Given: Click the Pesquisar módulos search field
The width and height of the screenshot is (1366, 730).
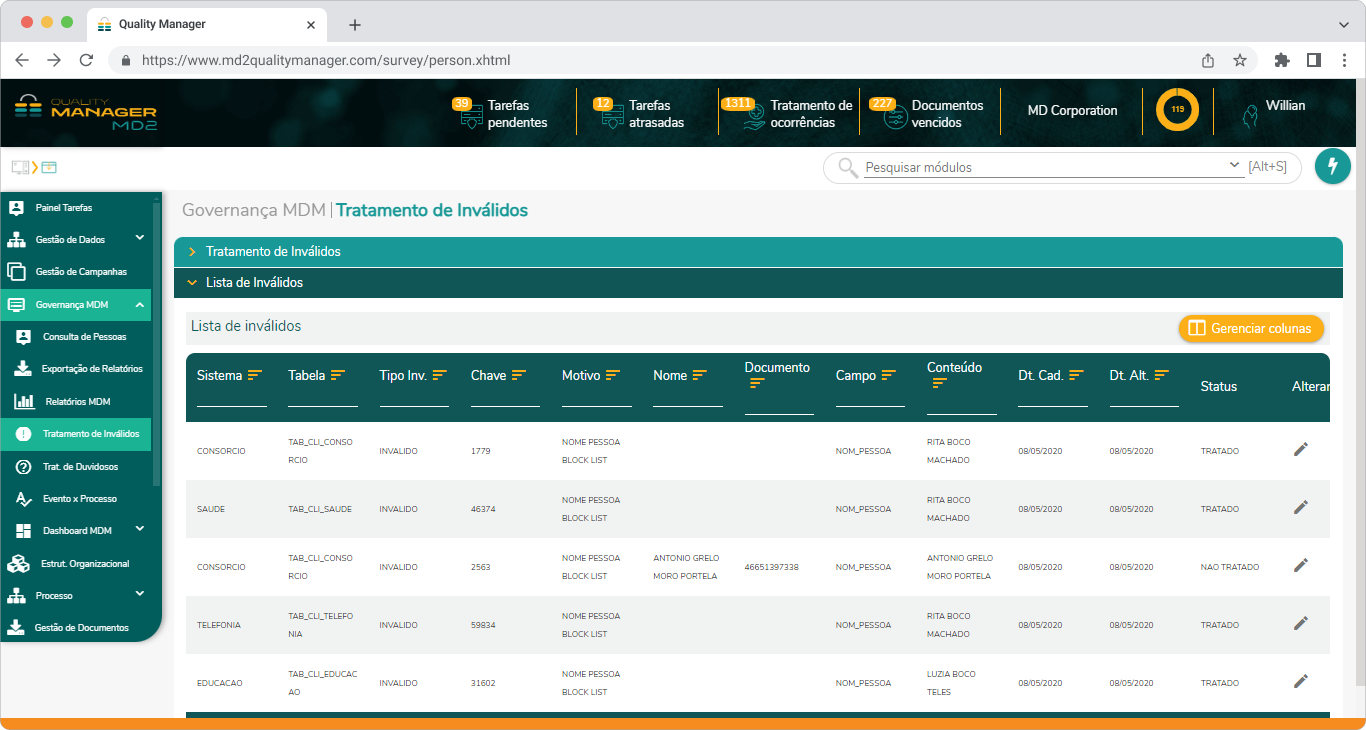Looking at the screenshot, I should (x=1045, y=167).
